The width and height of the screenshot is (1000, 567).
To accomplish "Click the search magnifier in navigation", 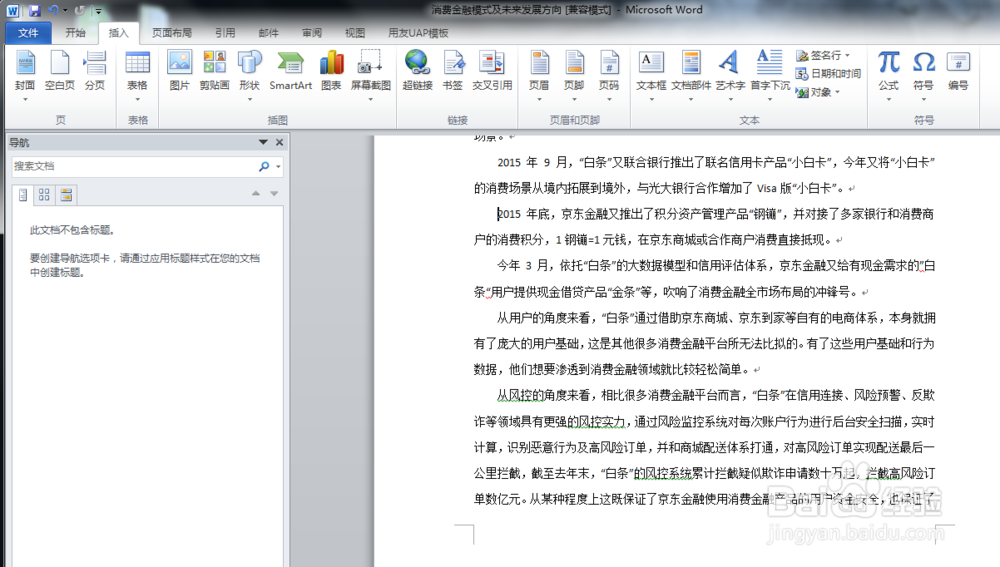I will click(264, 166).
